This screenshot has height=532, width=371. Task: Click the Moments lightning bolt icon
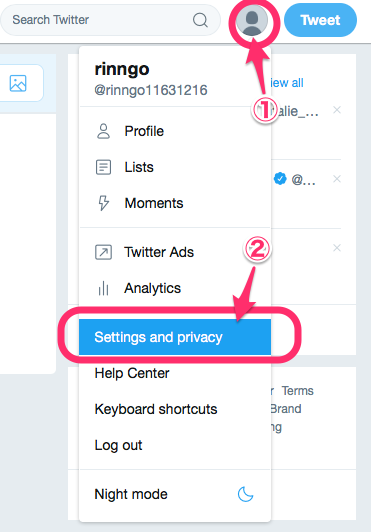coord(104,203)
